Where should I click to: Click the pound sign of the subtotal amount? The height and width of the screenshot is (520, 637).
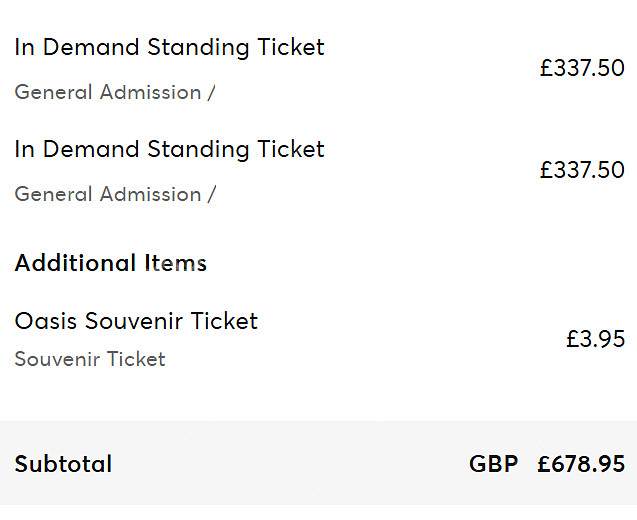[x=544, y=464]
